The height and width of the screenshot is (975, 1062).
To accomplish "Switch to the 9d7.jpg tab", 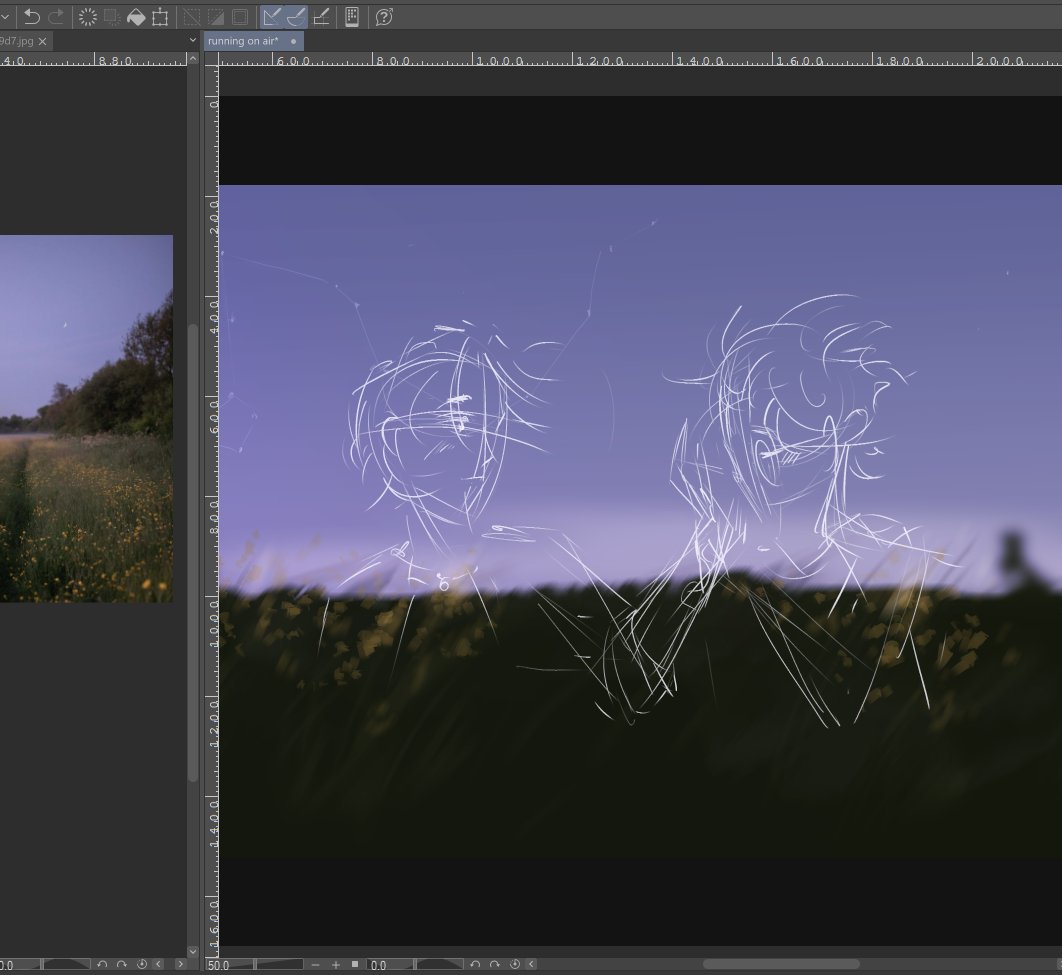I will click(x=16, y=41).
